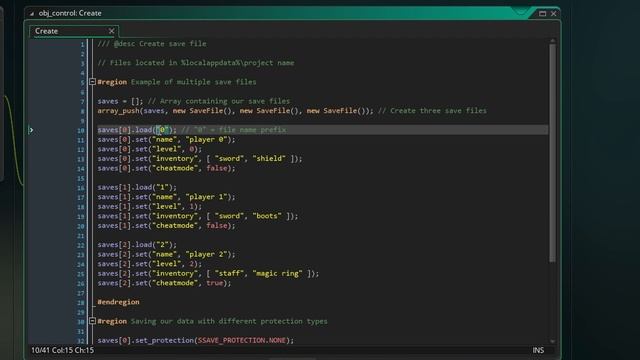640x360 pixels.
Task: Close the obj_control Create window
Action: [553, 13]
